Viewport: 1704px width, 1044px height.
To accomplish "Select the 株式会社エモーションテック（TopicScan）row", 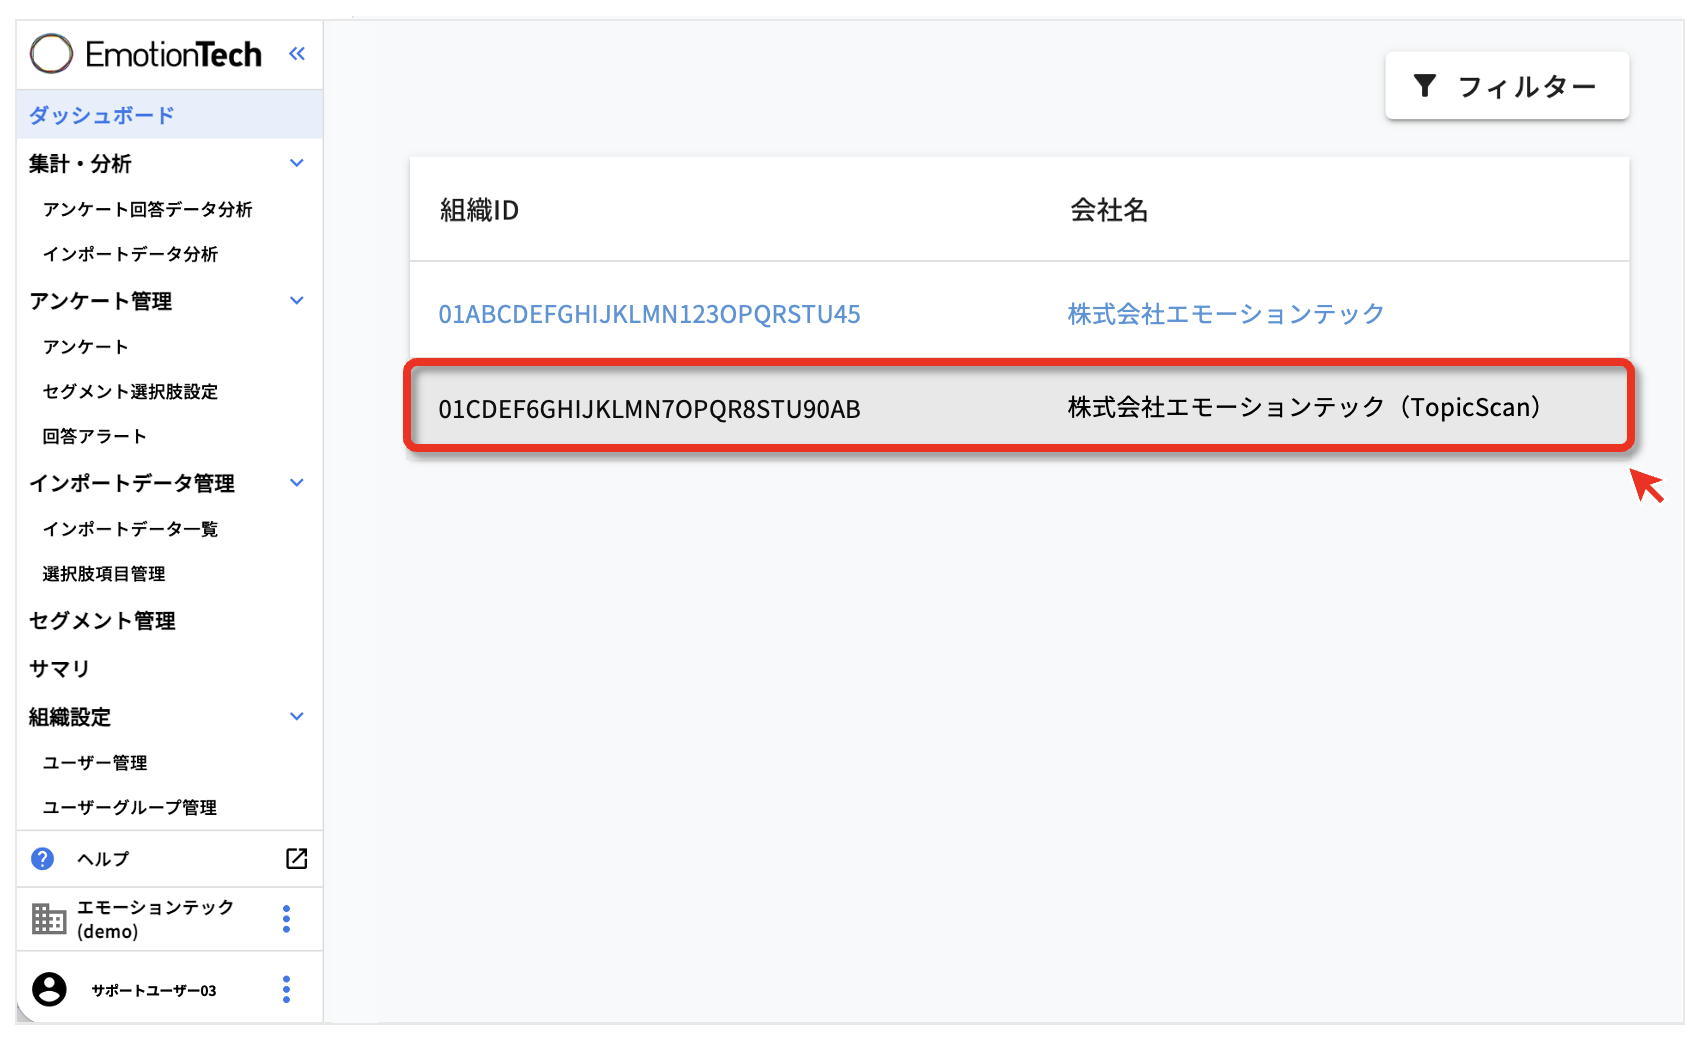I will click(x=1018, y=408).
